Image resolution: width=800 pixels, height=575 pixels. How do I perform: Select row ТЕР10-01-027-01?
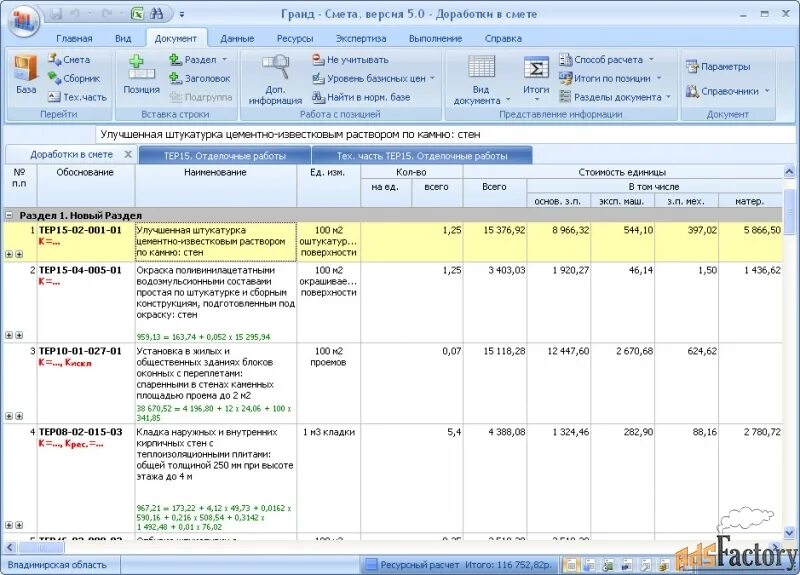392,383
